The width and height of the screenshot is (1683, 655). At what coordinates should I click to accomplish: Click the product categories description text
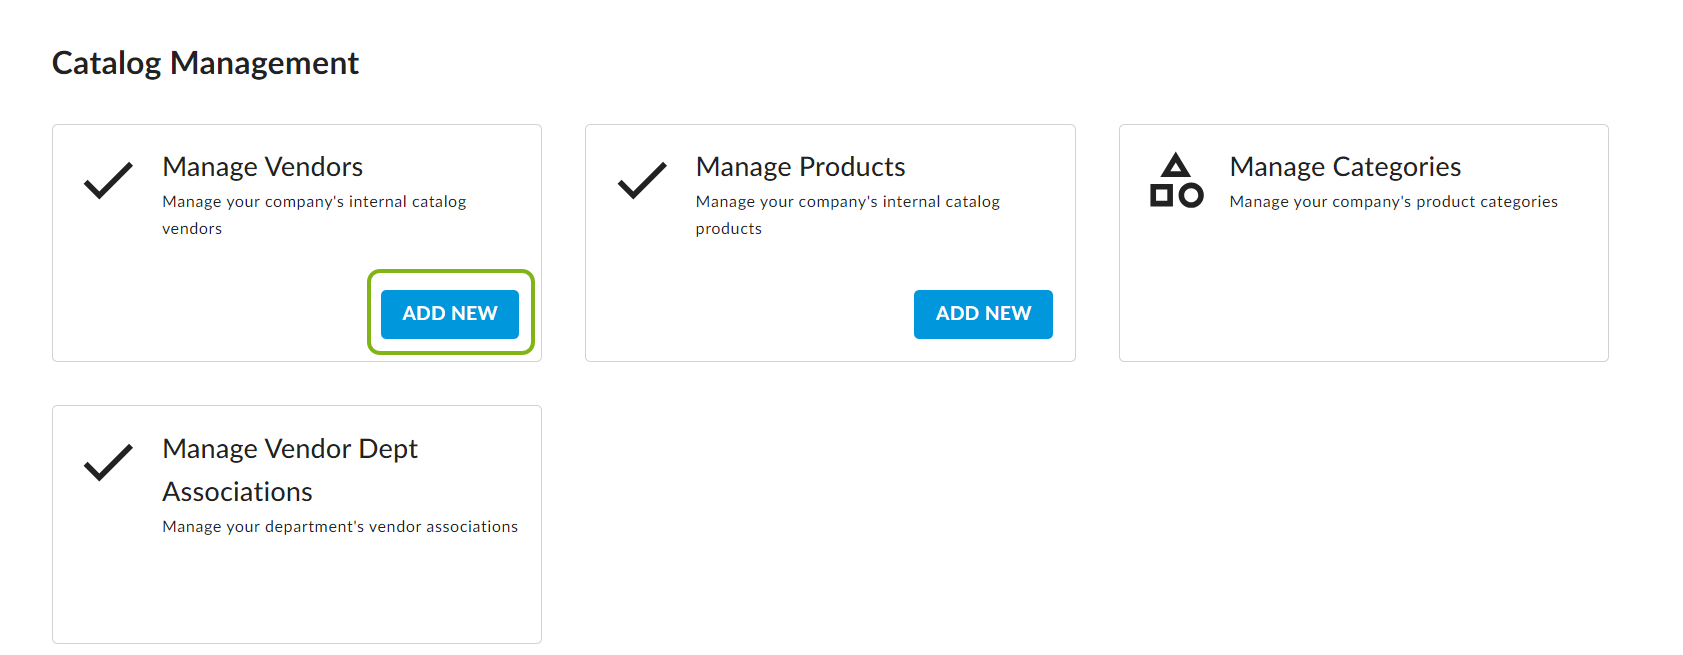tap(1394, 202)
